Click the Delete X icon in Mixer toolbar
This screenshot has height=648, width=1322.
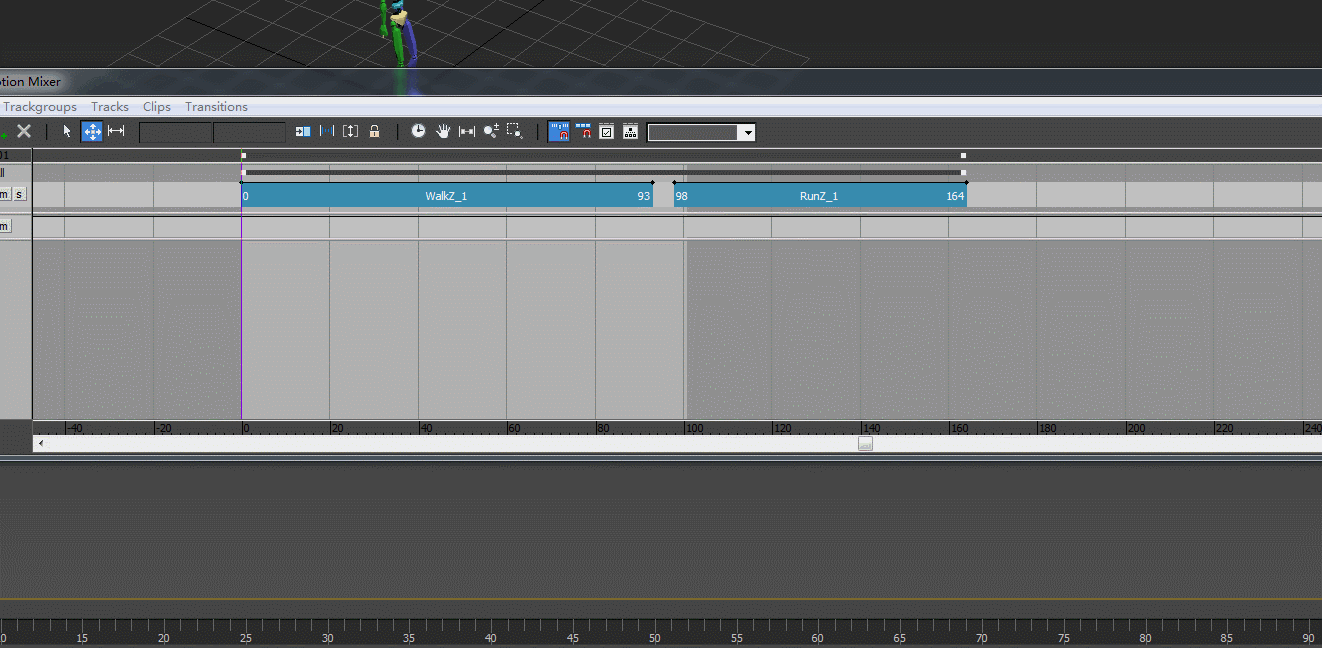[x=24, y=131]
